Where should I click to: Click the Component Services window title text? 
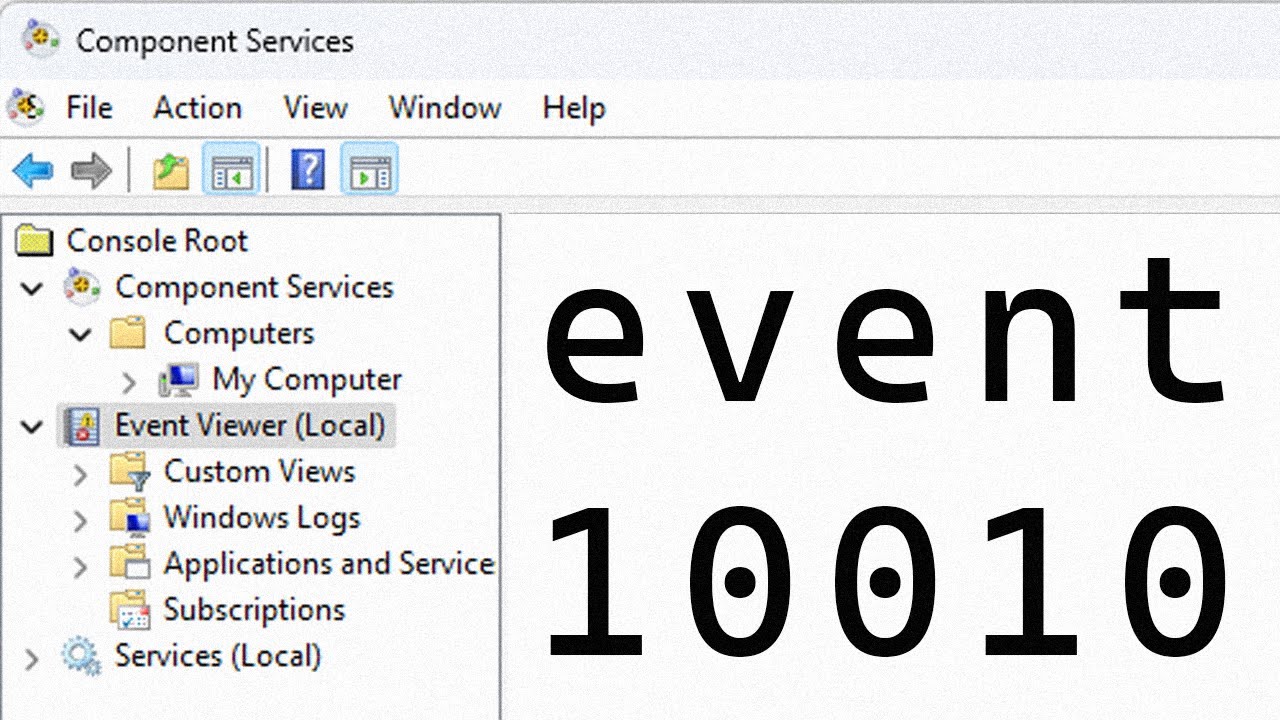click(215, 41)
